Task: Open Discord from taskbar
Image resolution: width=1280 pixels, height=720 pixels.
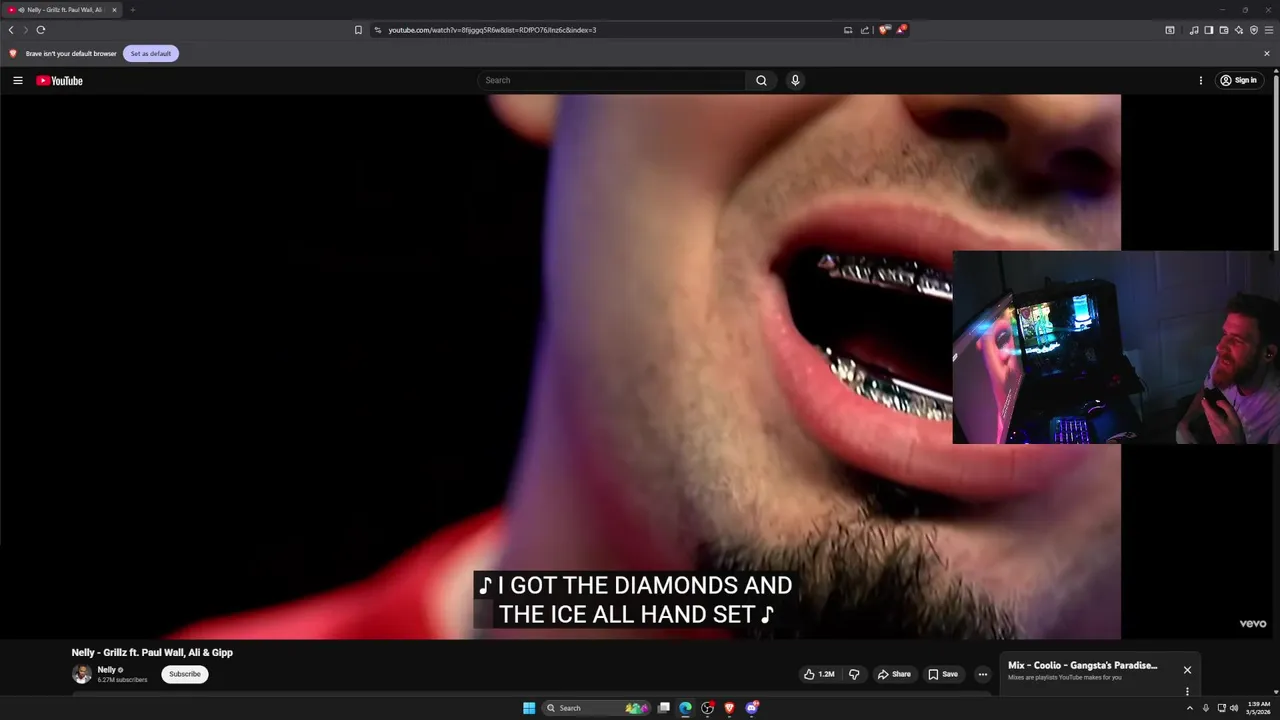Action: point(751,708)
